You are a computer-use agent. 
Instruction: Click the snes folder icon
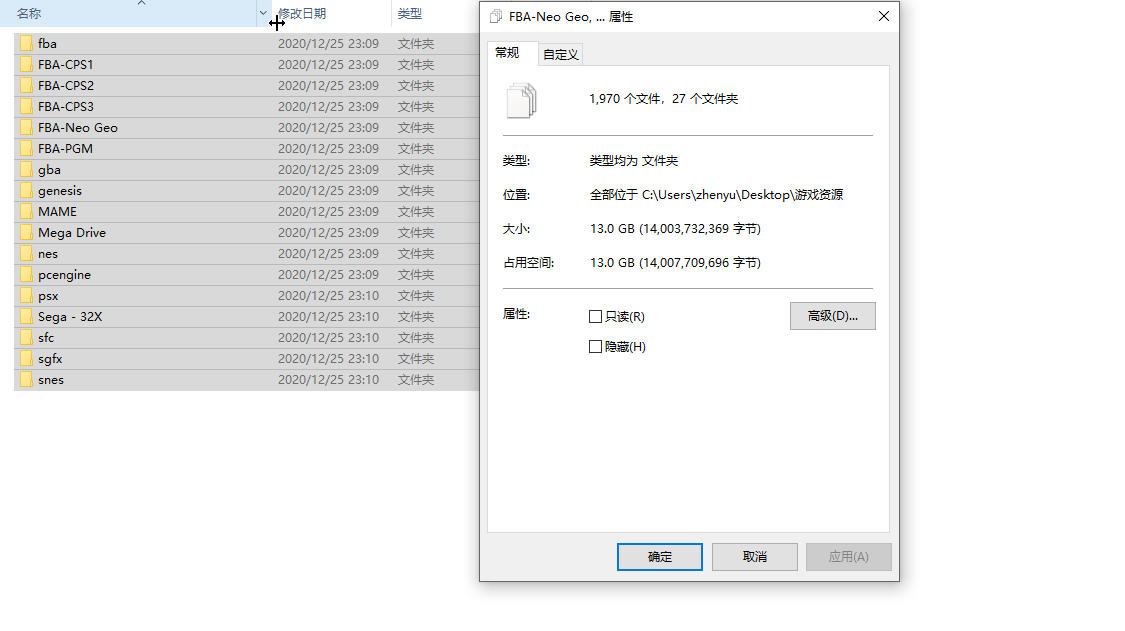(27, 380)
